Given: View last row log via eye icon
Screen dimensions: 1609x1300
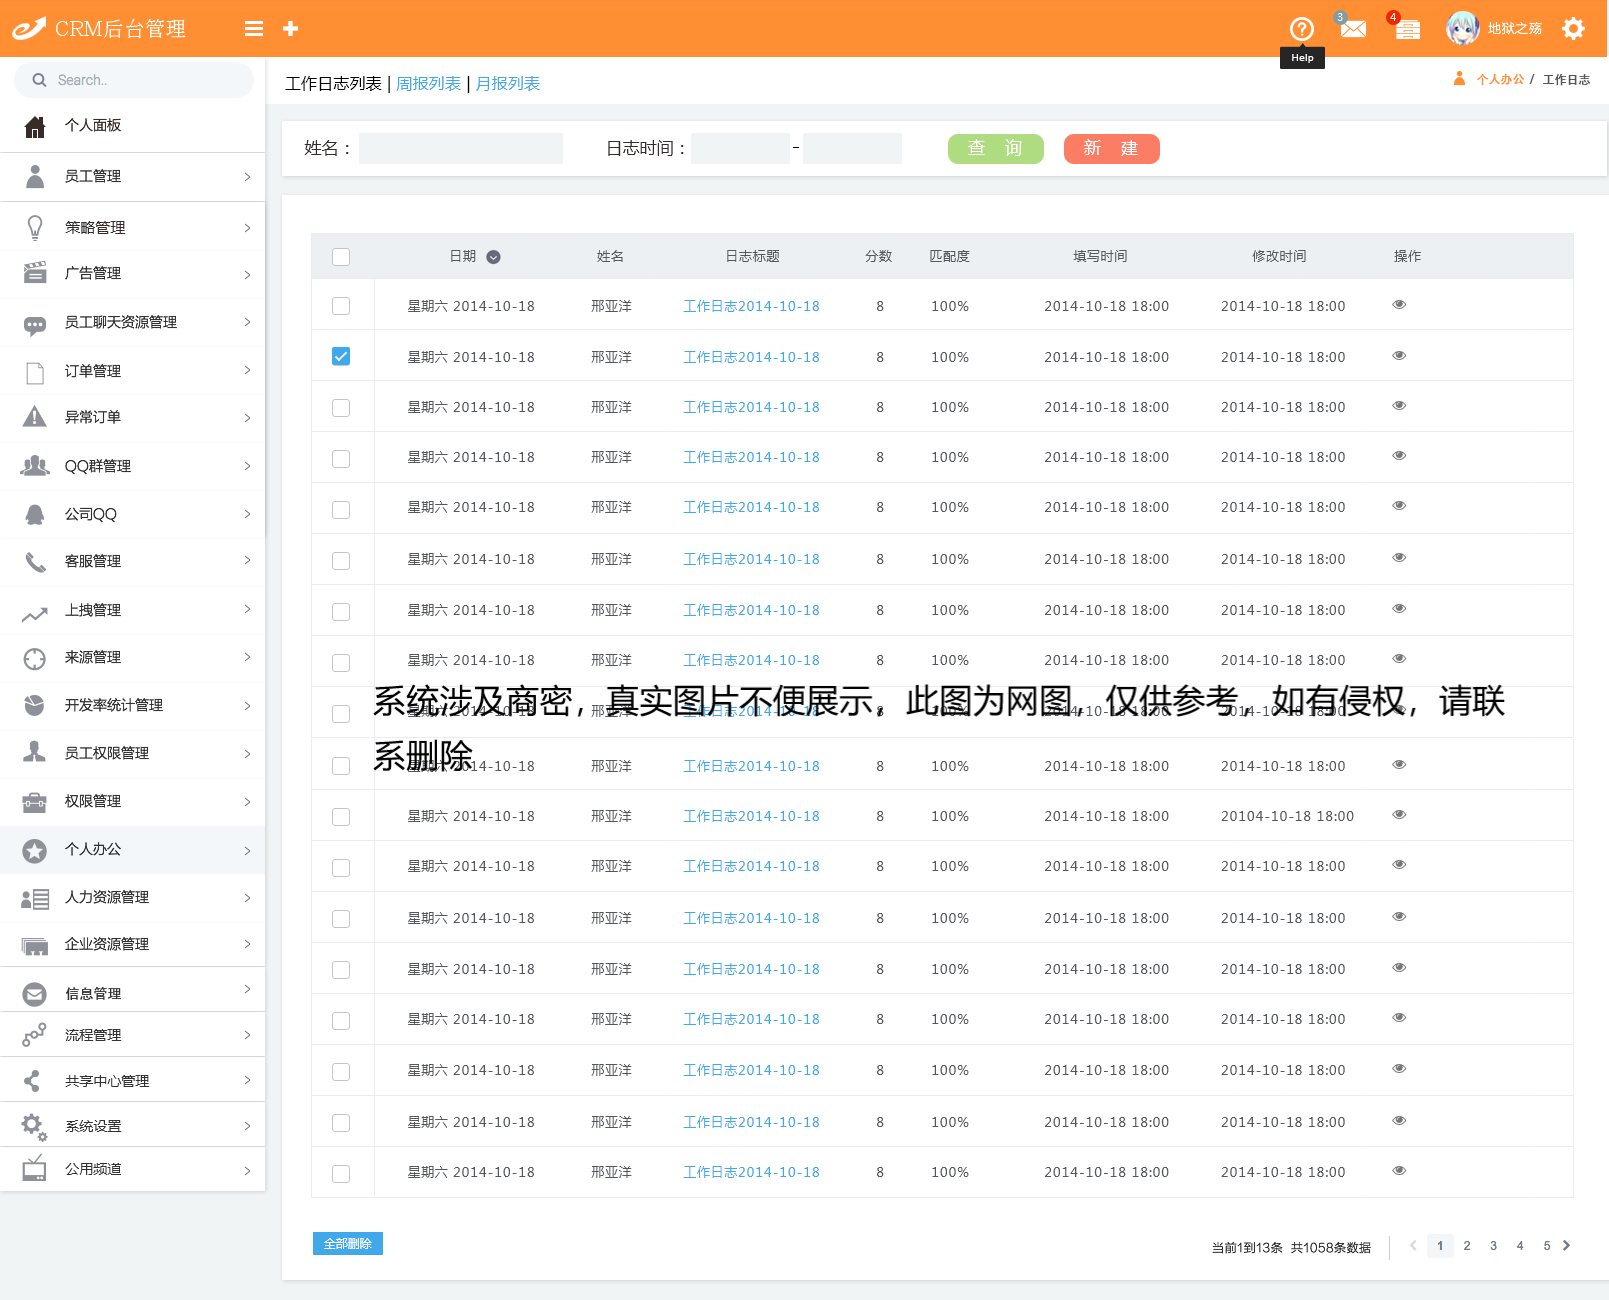Looking at the screenshot, I should pyautogui.click(x=1399, y=1171).
